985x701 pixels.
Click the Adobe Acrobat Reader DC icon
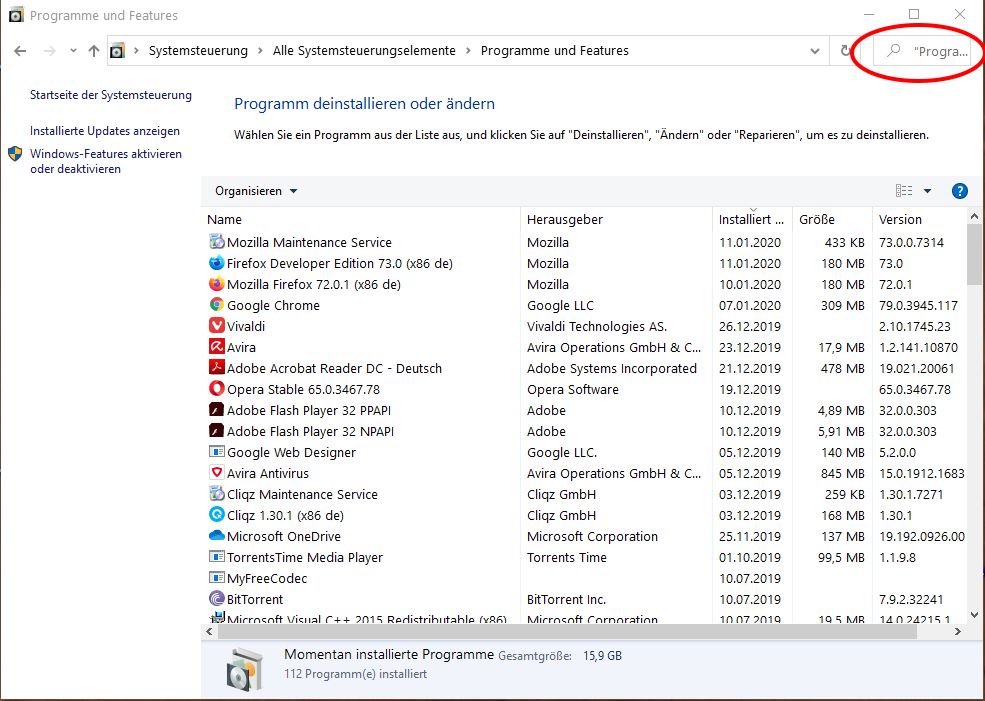[217, 368]
